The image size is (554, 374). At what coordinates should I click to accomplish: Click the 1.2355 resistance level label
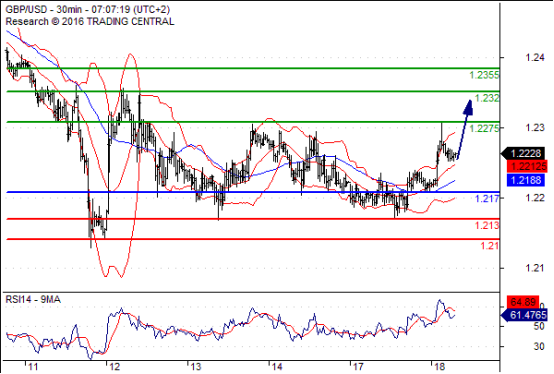484,75
